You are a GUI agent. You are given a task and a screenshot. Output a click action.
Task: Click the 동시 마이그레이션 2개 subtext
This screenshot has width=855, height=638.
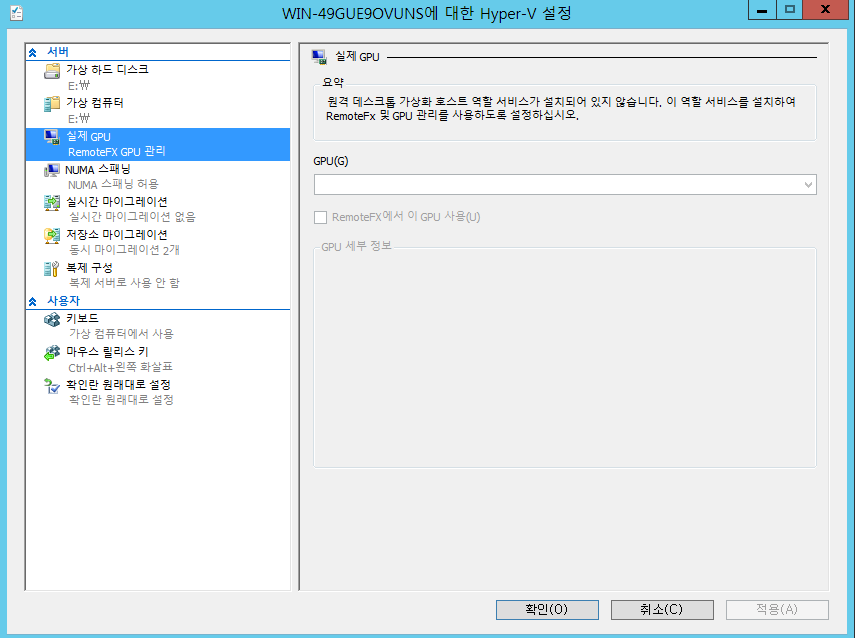click(124, 250)
